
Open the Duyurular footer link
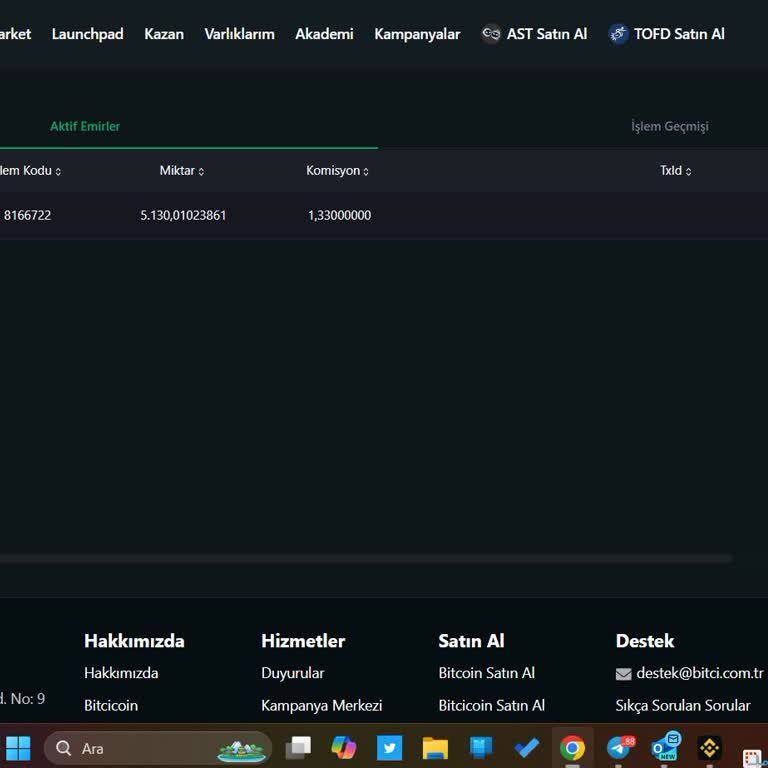point(292,673)
